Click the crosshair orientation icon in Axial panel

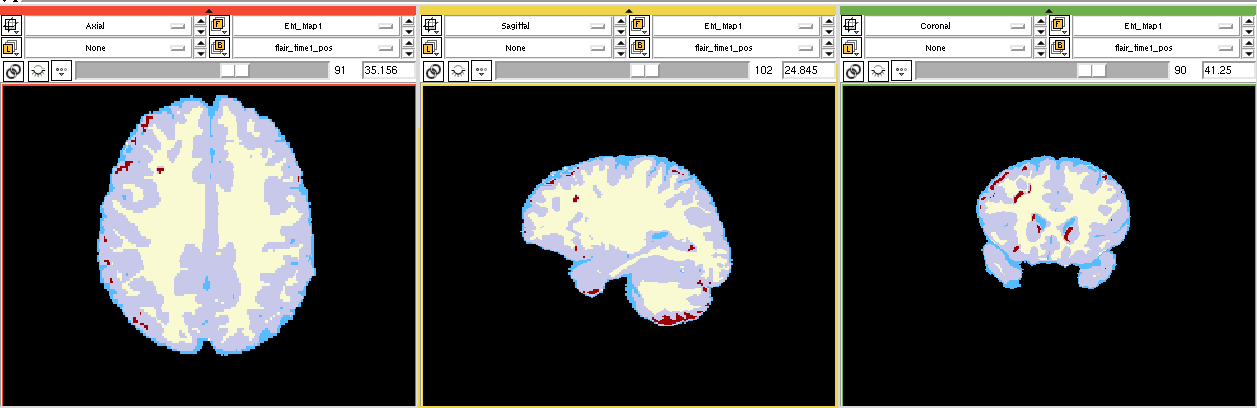coord(12,25)
